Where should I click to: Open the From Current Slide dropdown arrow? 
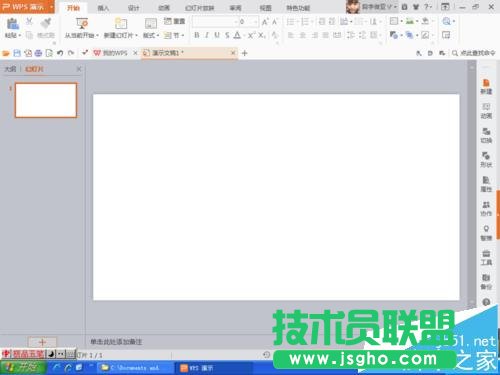point(97,35)
